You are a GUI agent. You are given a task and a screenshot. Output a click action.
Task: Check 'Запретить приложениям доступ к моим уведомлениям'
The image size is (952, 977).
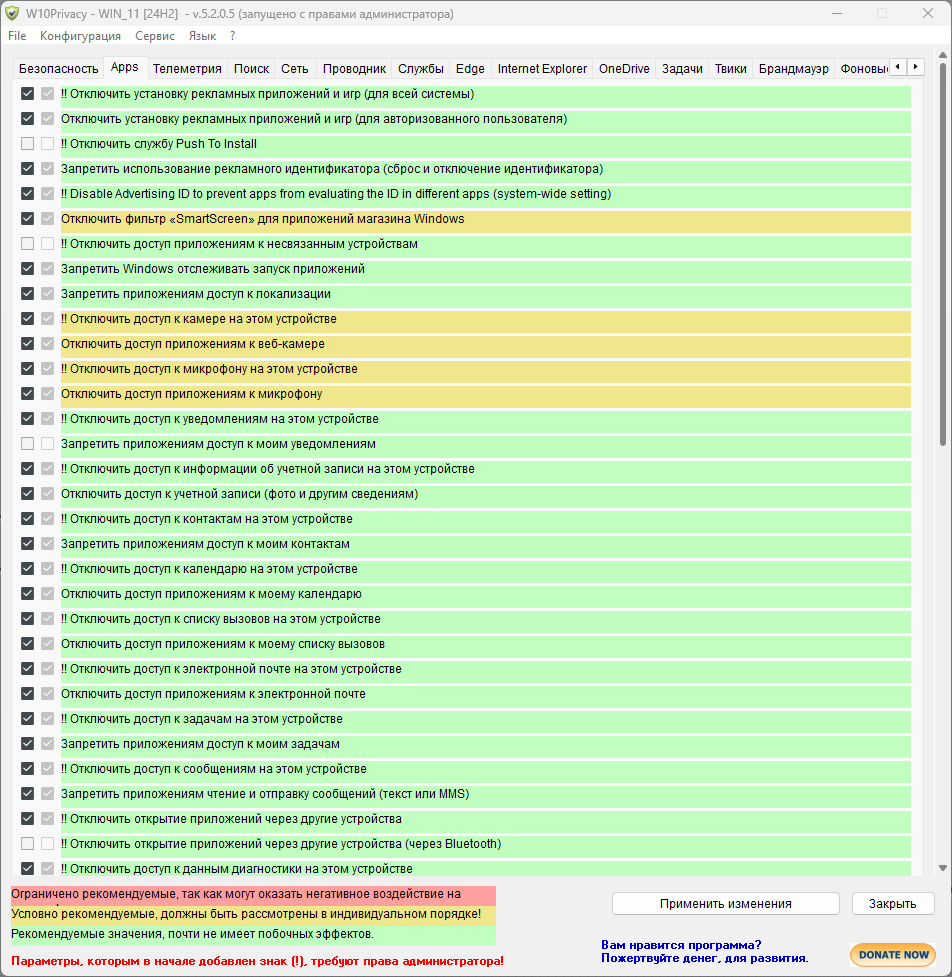click(27, 444)
